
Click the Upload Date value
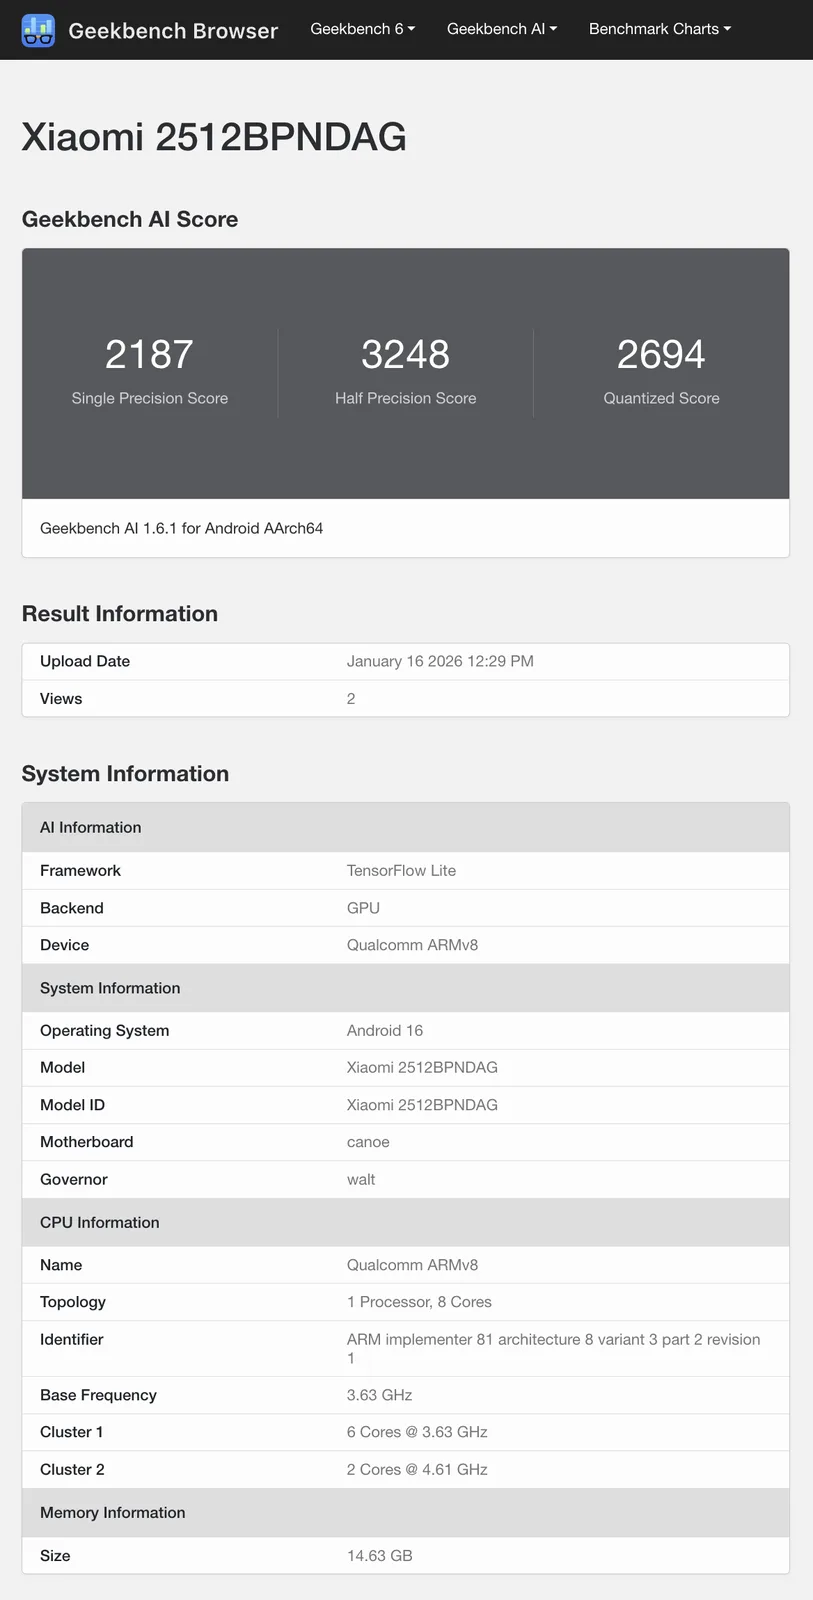pos(440,661)
